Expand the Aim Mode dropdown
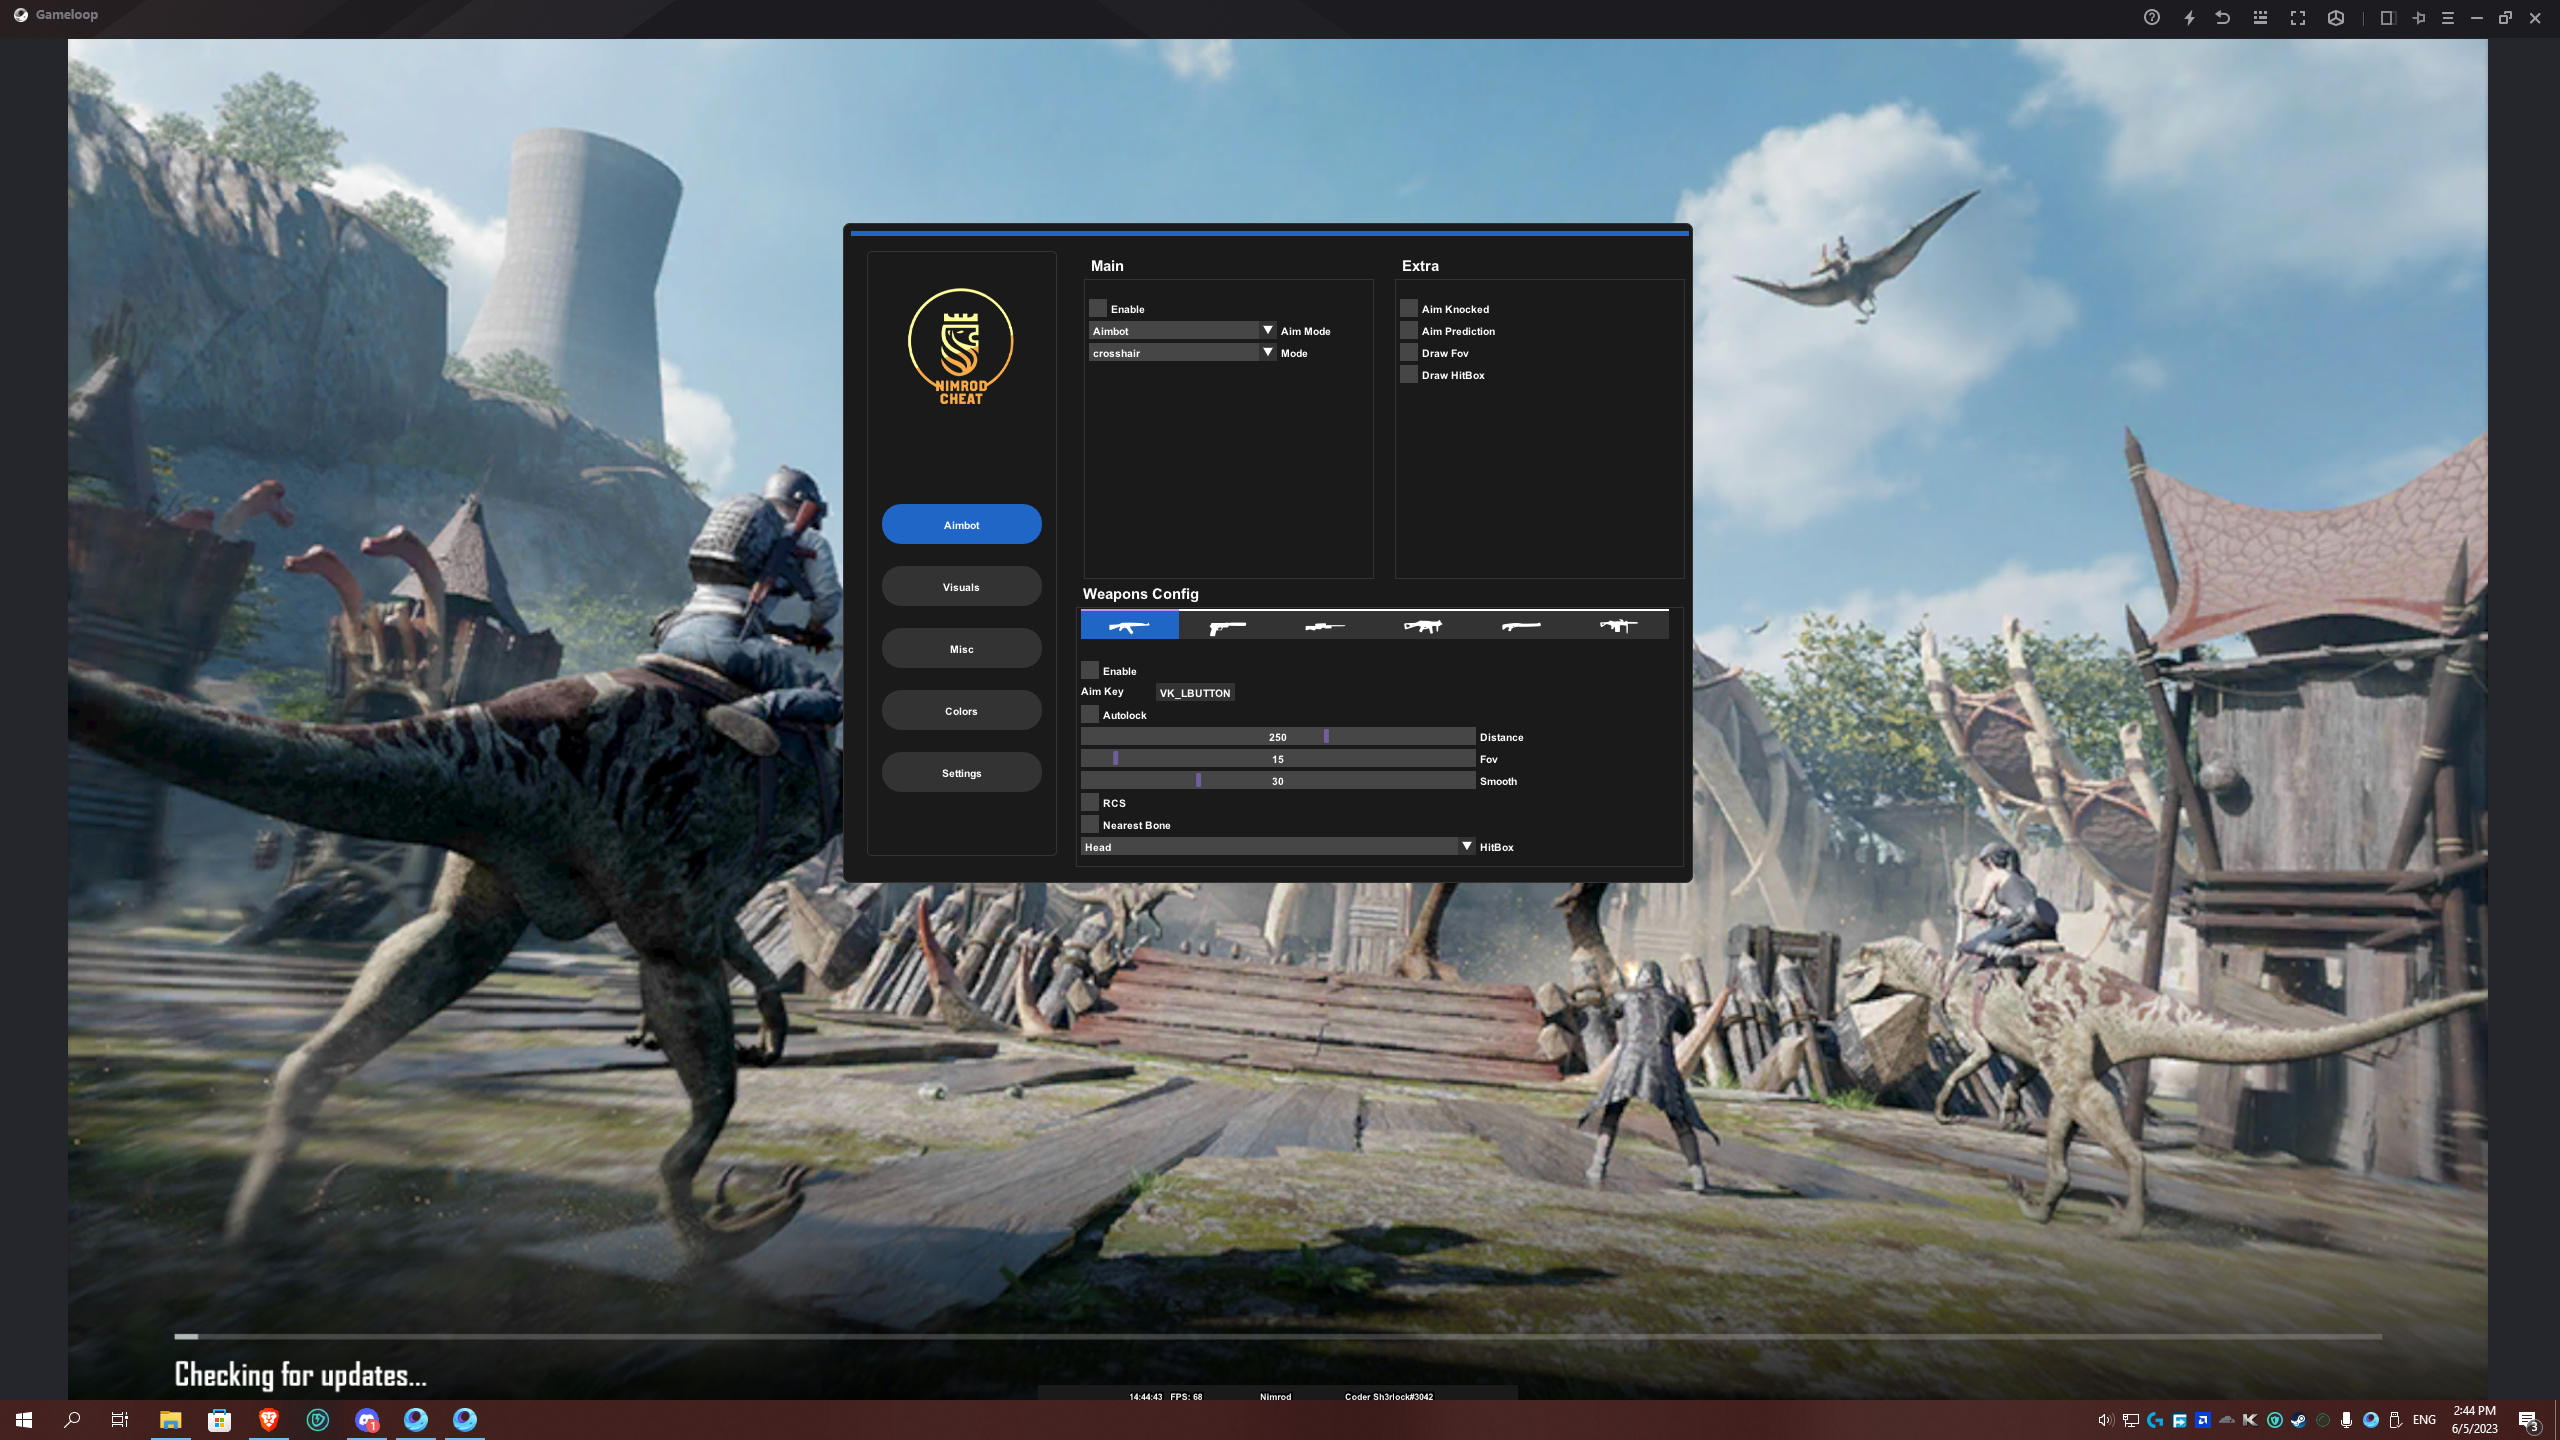Image resolution: width=2560 pixels, height=1440 pixels. pyautogui.click(x=1182, y=330)
